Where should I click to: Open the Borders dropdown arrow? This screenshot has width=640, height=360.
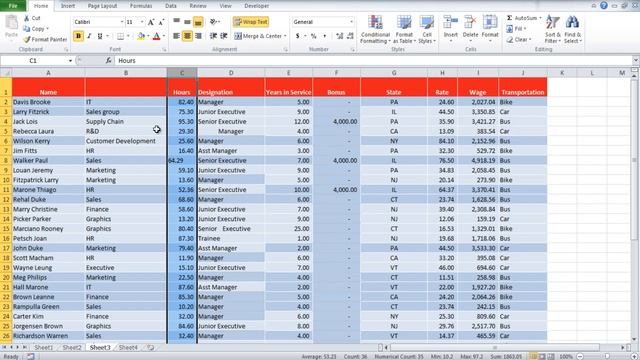[128, 36]
